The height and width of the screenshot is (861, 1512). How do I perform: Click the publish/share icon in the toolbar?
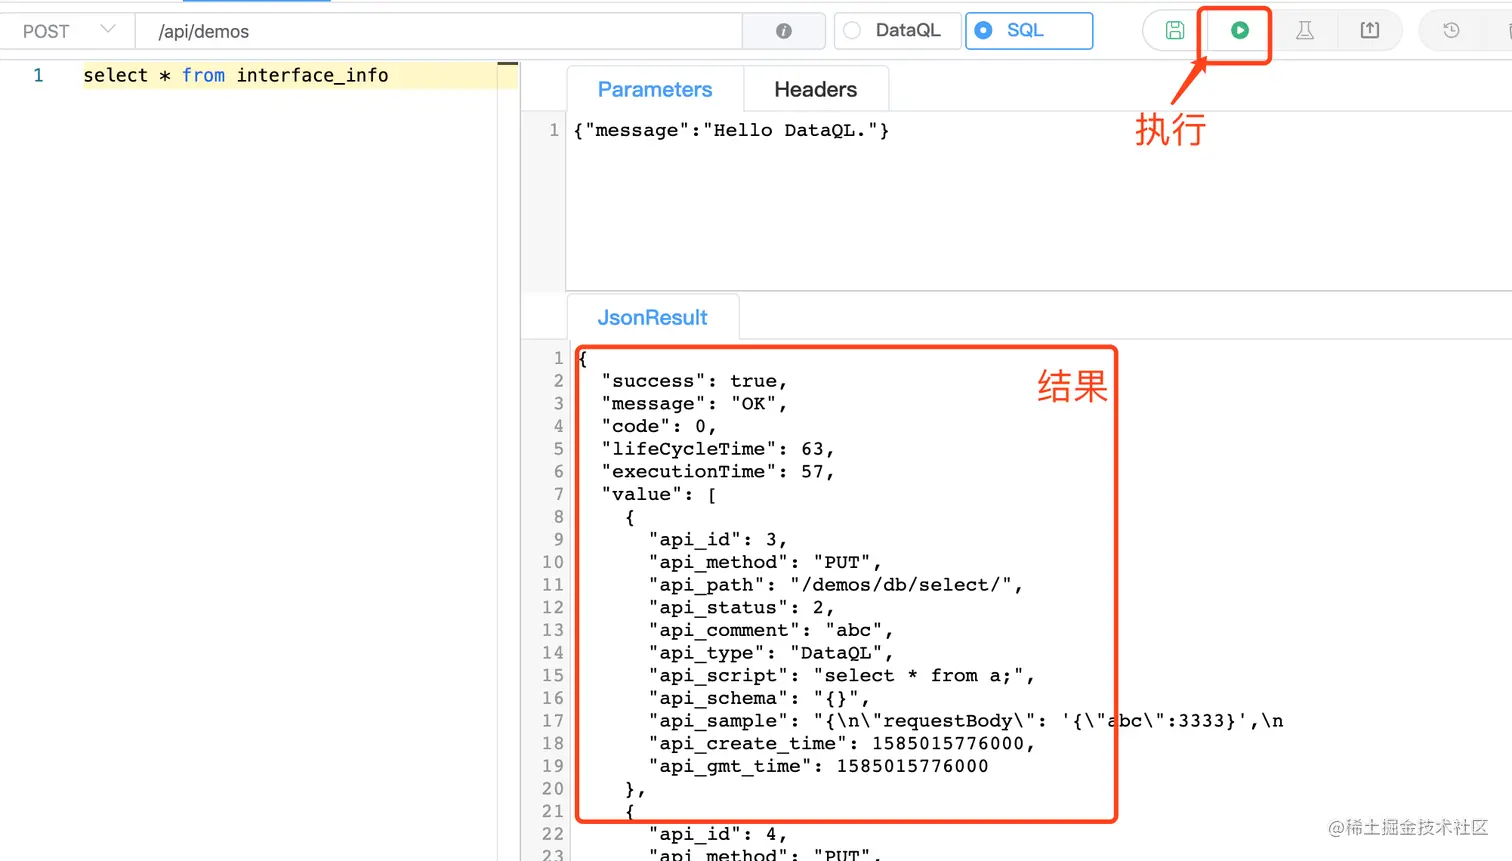(1370, 31)
